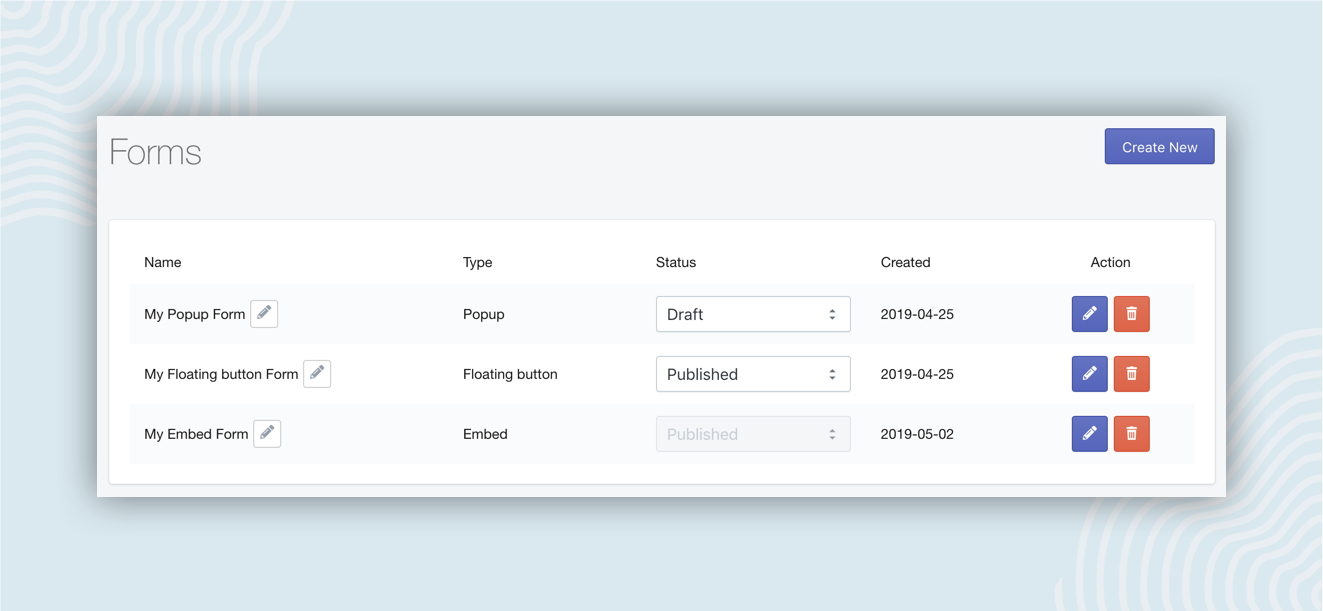Rename My Embed Form via pencil icon

(x=267, y=433)
